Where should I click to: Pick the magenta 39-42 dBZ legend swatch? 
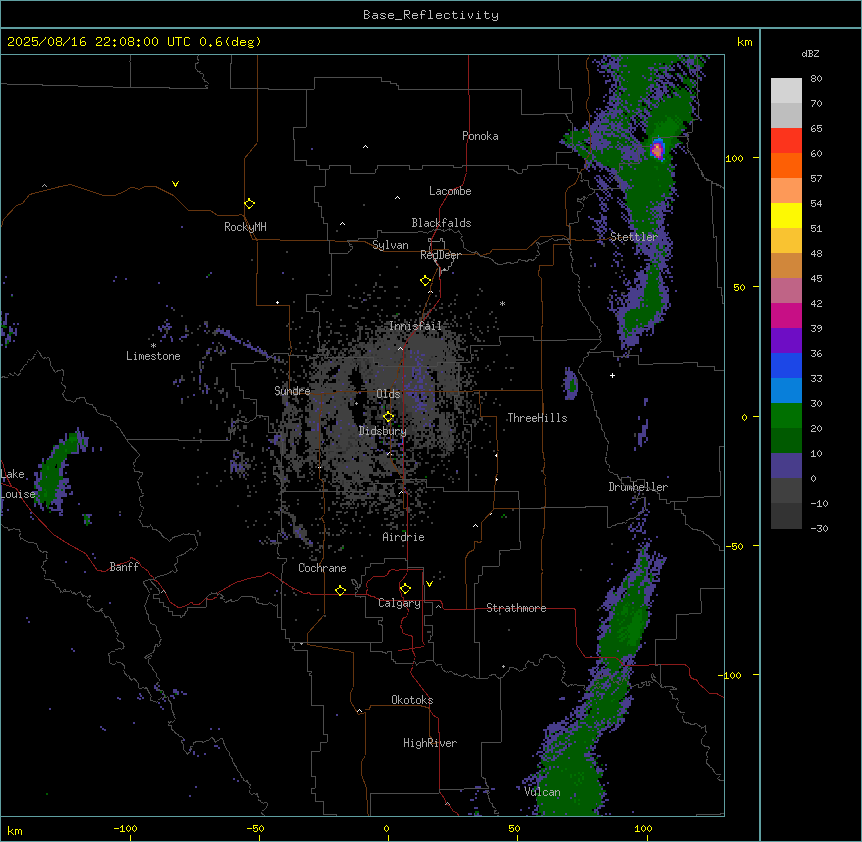click(786, 315)
